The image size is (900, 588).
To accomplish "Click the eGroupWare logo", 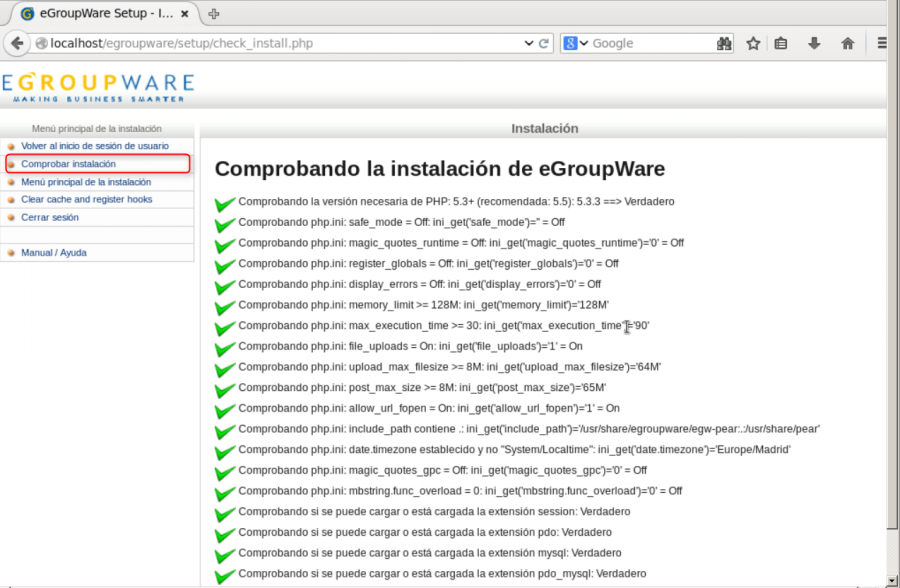I will [97, 85].
